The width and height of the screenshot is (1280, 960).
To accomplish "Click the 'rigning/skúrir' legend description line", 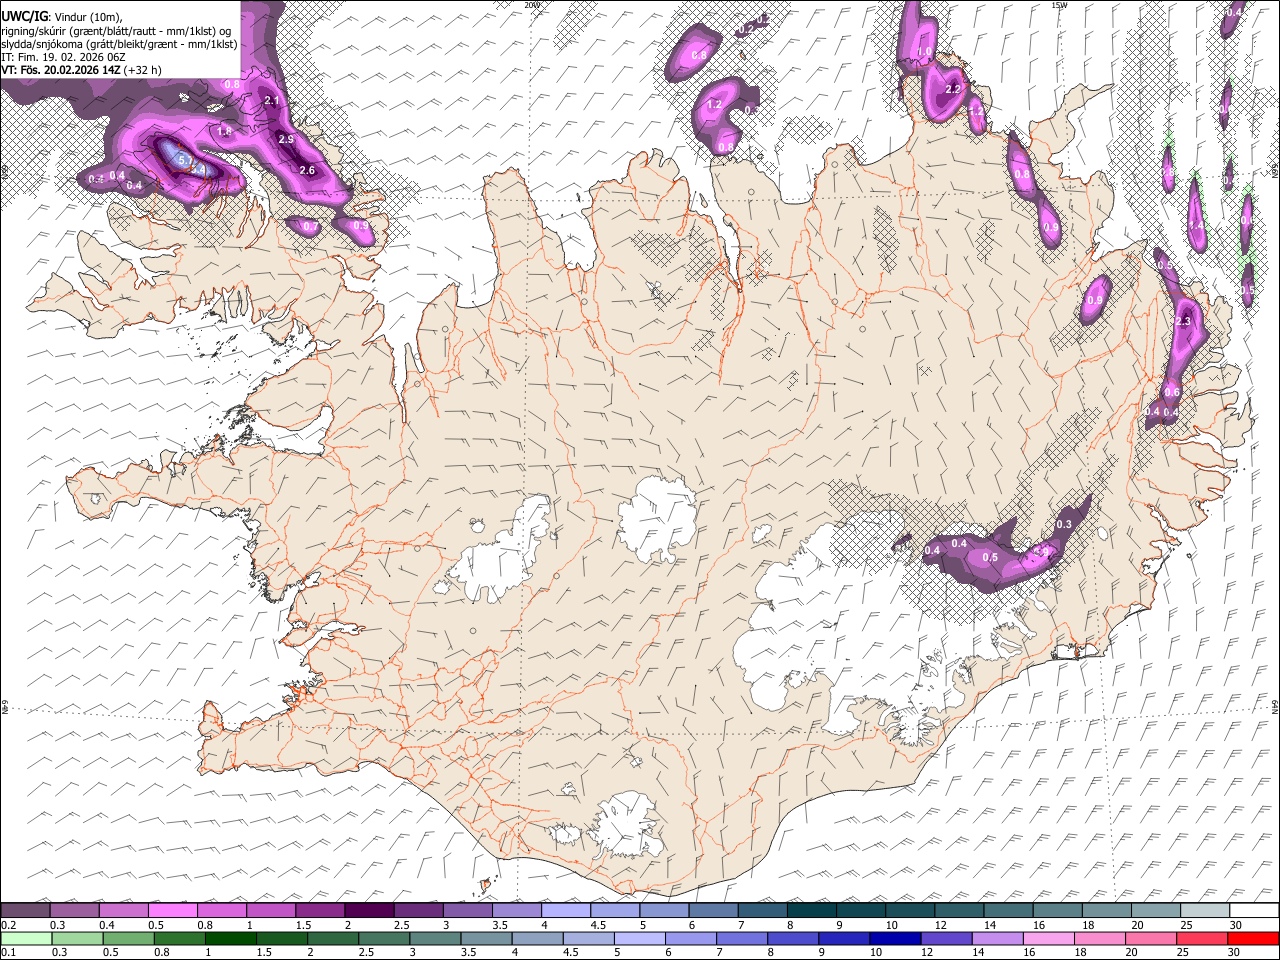I will [117, 30].
